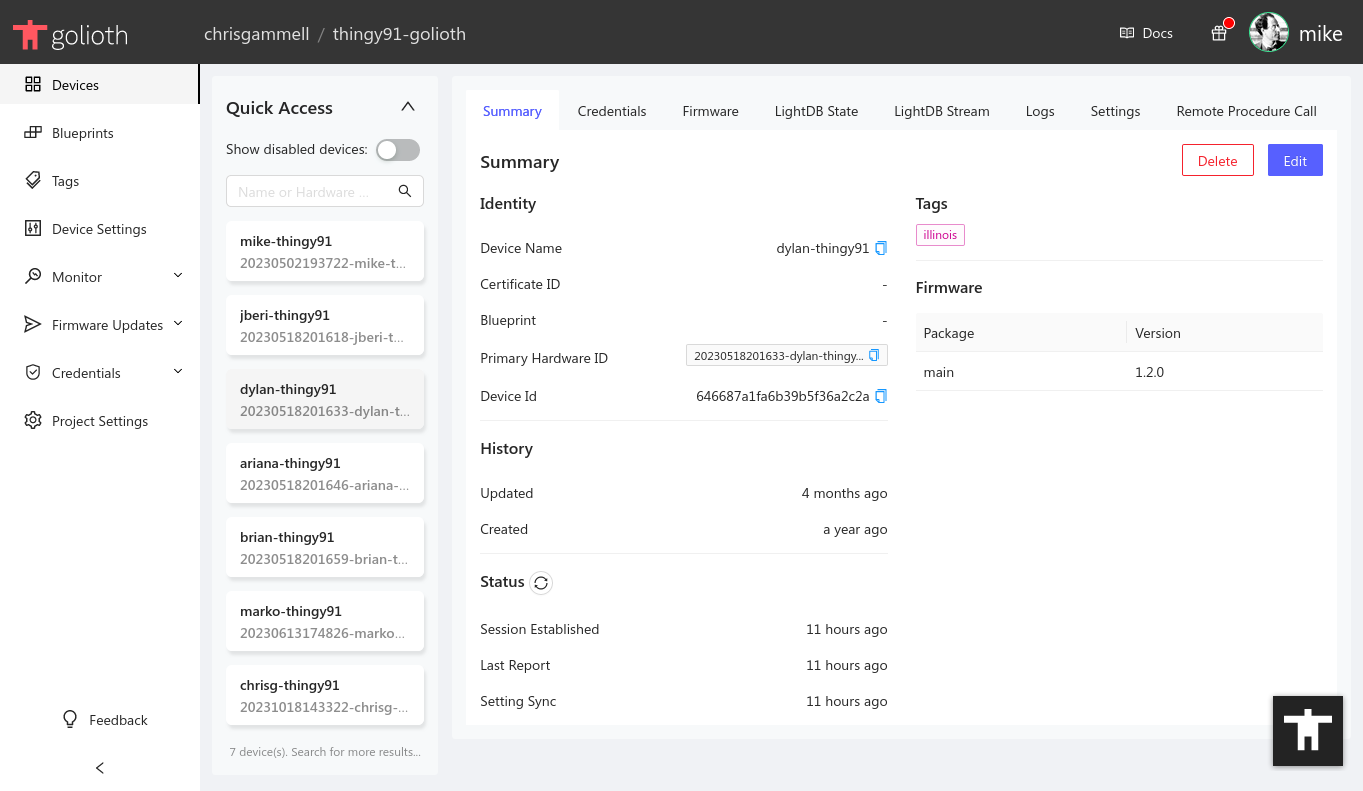Switch to the LightDB Stream tab
This screenshot has height=791, width=1363.
click(x=941, y=111)
